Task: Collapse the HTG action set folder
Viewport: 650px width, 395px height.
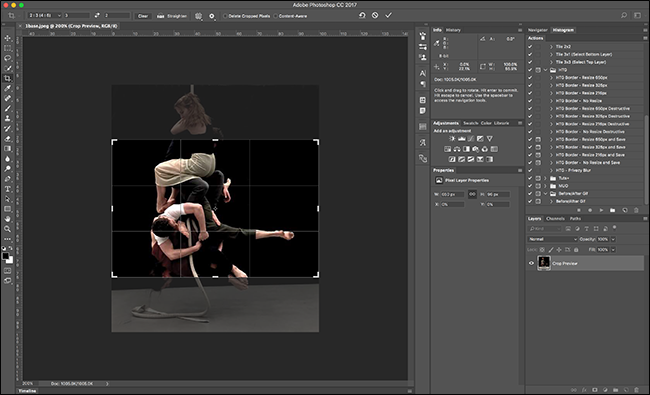Action: [546, 70]
